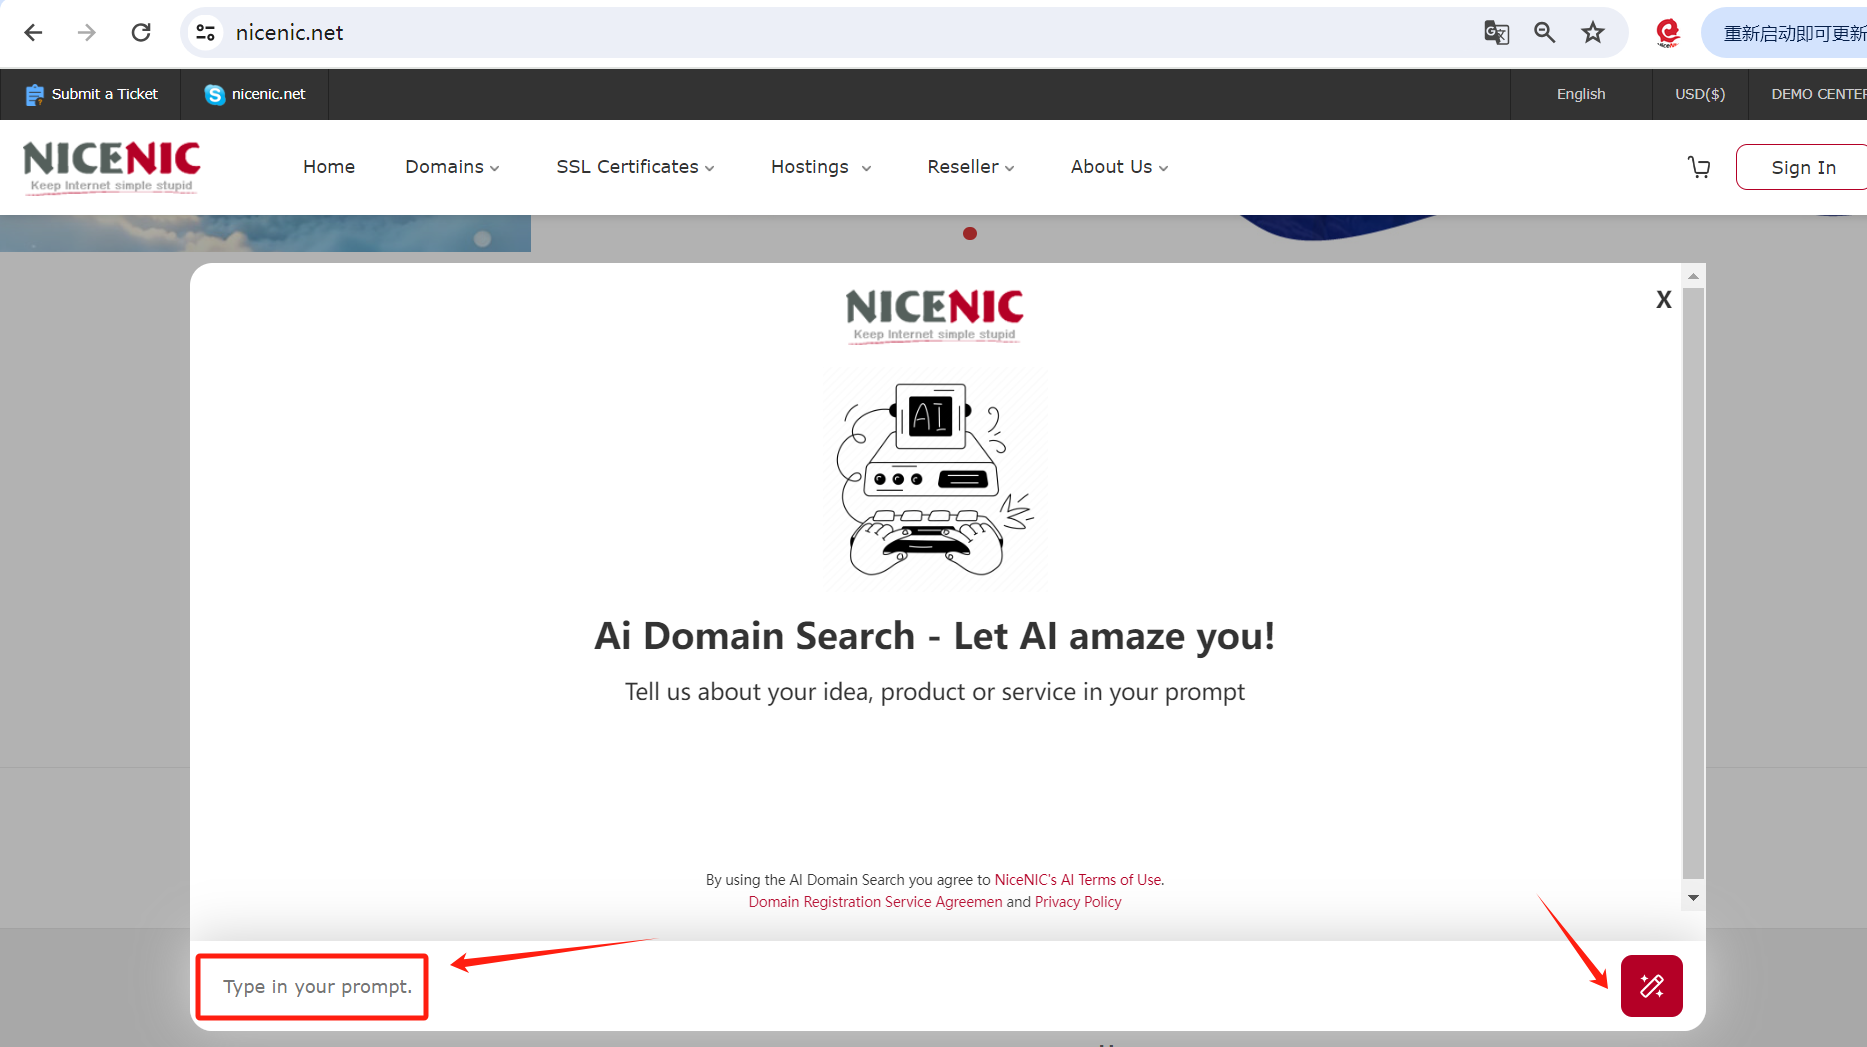
Task: Click the browser forward arrow
Action: (87, 33)
